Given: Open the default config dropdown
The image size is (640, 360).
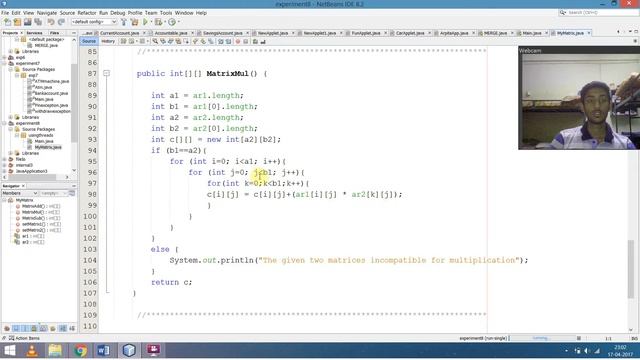Looking at the screenshot, I should [94, 22].
